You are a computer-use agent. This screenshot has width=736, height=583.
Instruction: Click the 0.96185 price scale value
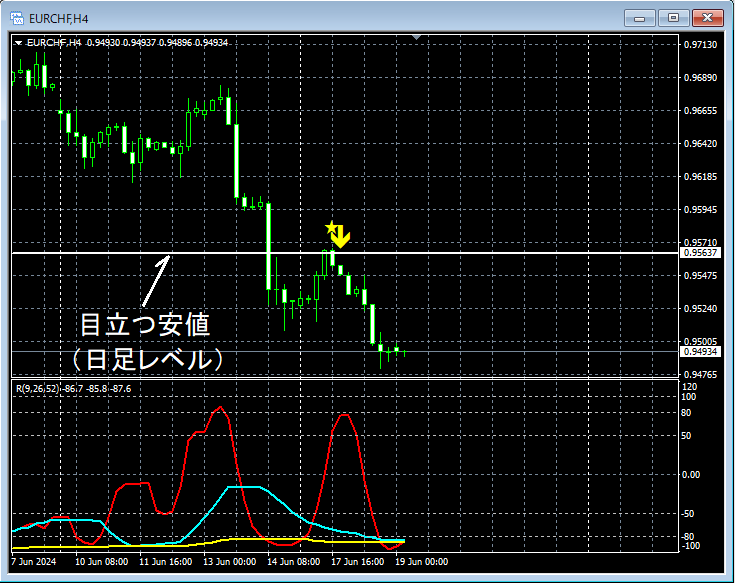pos(700,176)
